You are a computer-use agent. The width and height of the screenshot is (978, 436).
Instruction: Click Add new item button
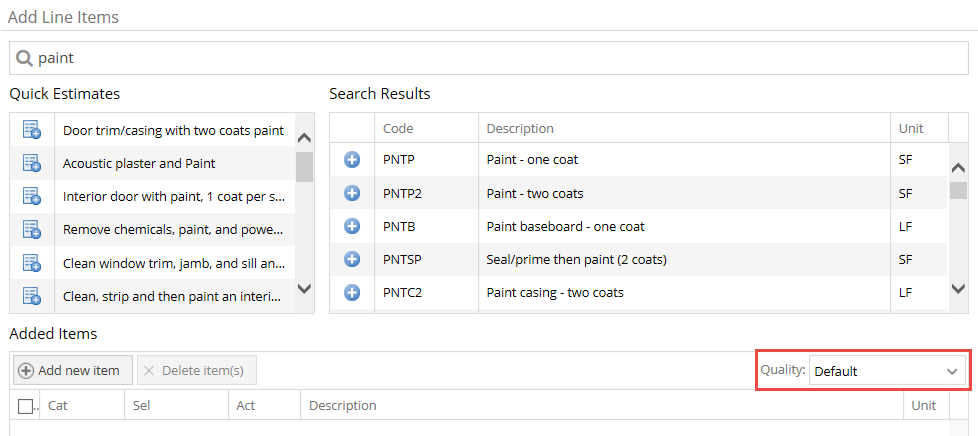73,371
